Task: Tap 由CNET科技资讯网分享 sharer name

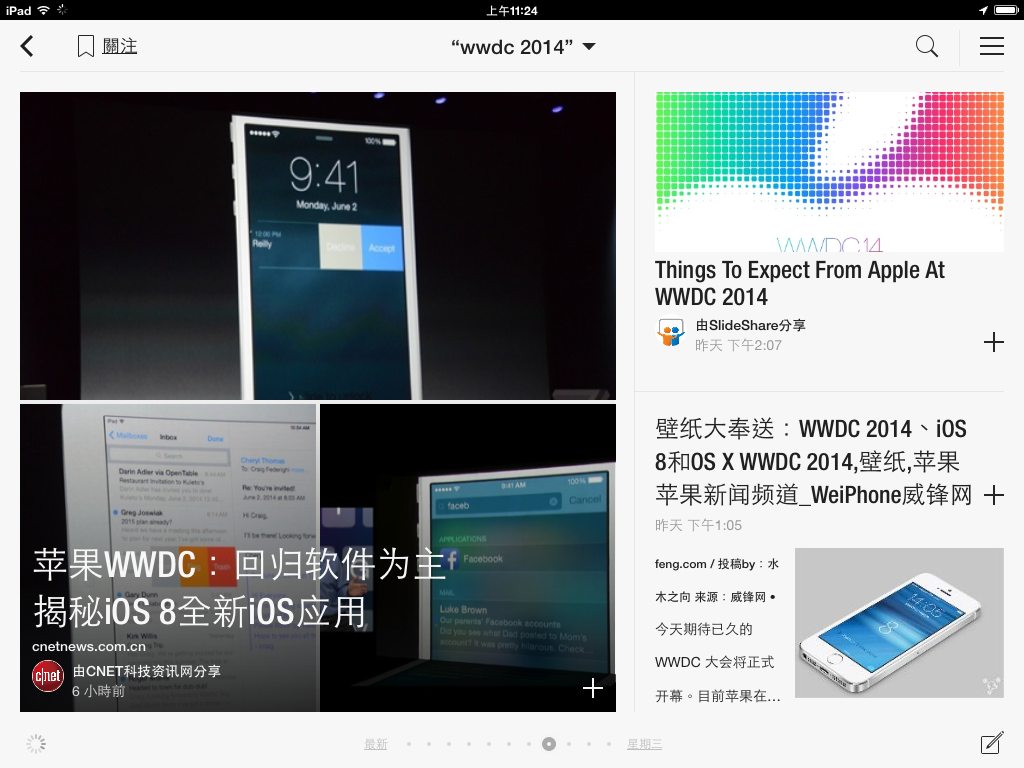Action: tap(146, 671)
